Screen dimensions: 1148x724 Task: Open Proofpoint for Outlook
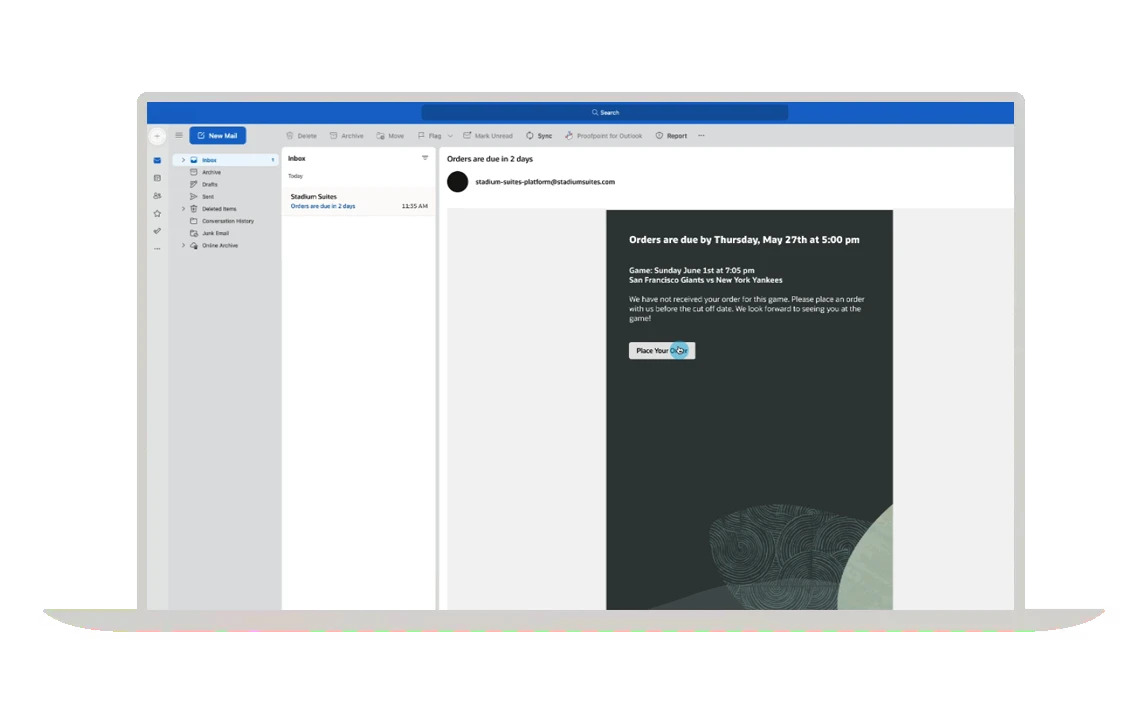[x=604, y=136]
